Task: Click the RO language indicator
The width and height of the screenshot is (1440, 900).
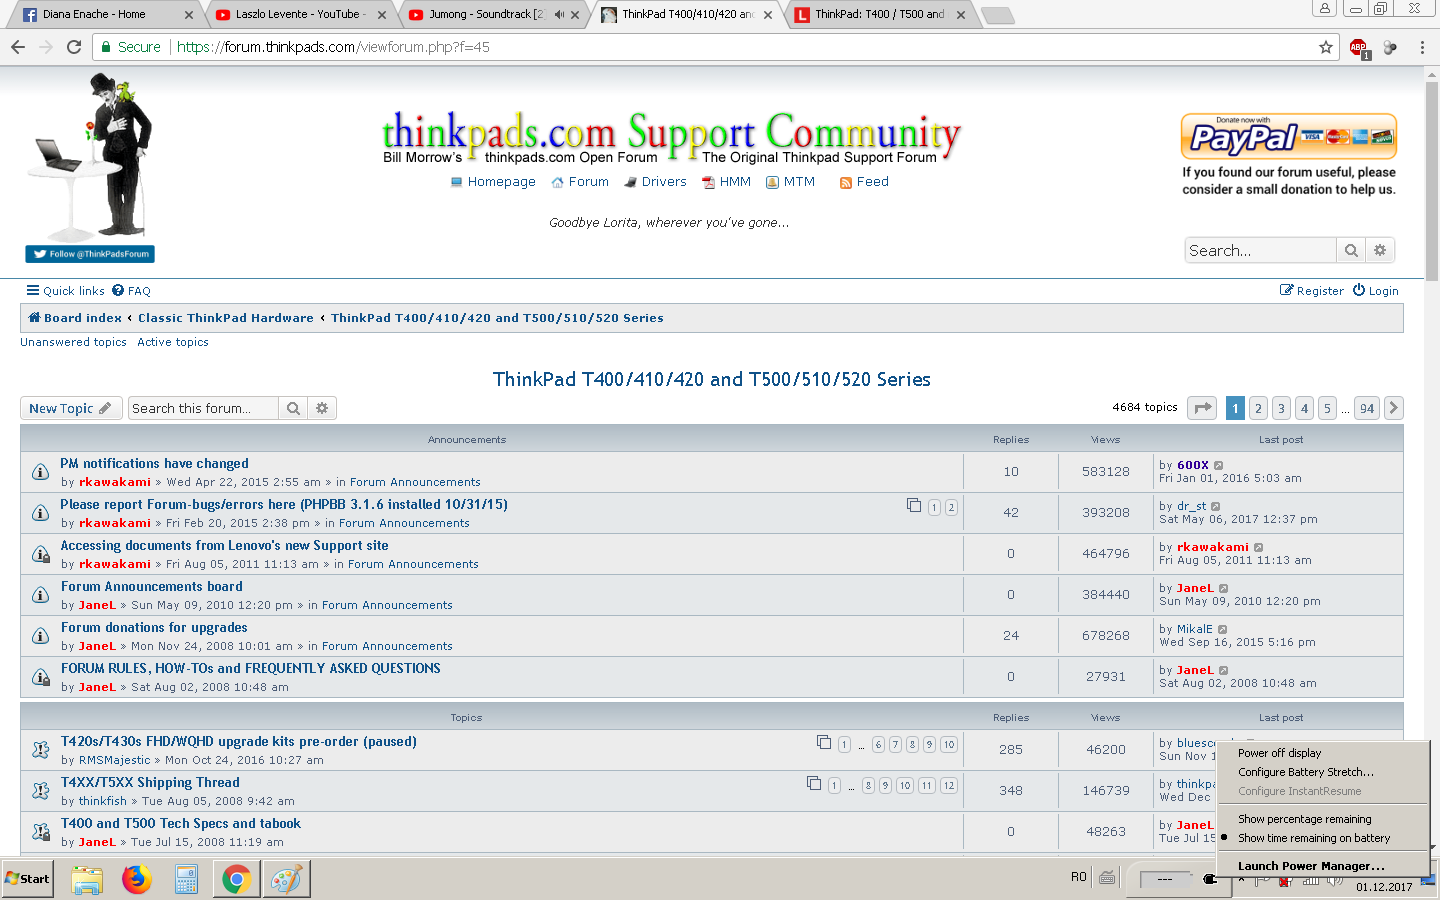Action: coord(1079,877)
